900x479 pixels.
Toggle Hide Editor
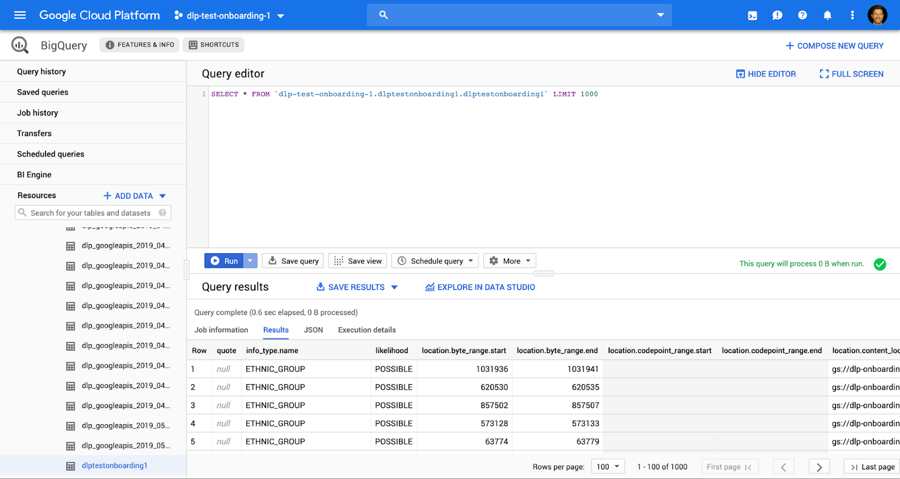(x=766, y=74)
